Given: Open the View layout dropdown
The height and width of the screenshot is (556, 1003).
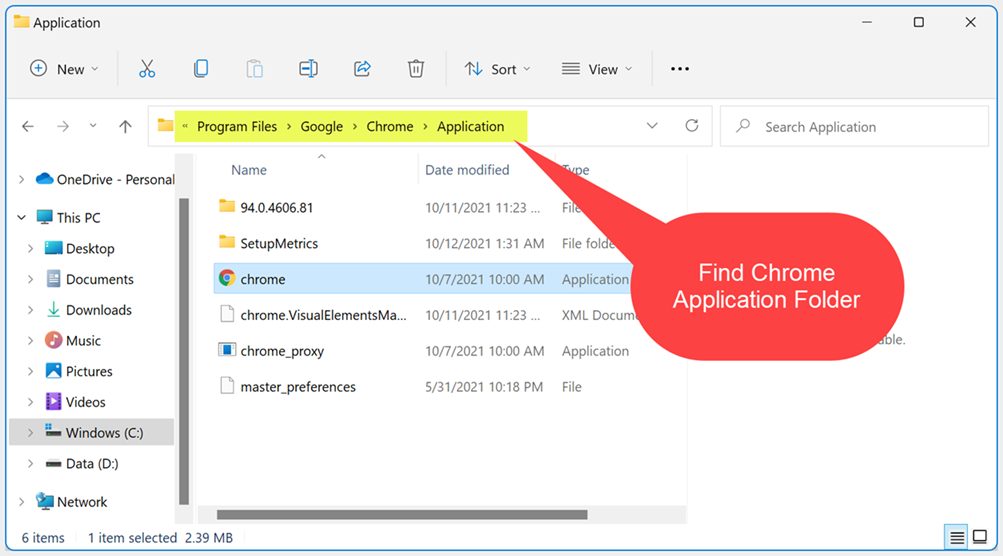Looking at the screenshot, I should 597,69.
